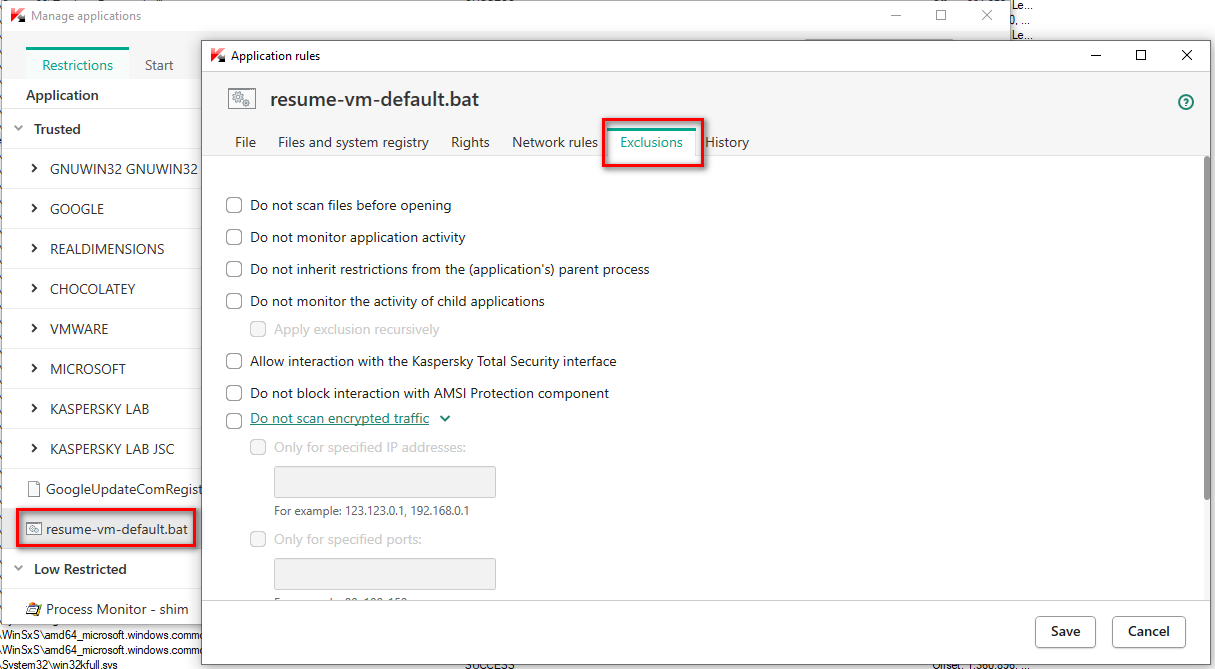Click the Kaspersky logo in Manage applications title bar
This screenshot has height=669, width=1215.
(x=17, y=15)
